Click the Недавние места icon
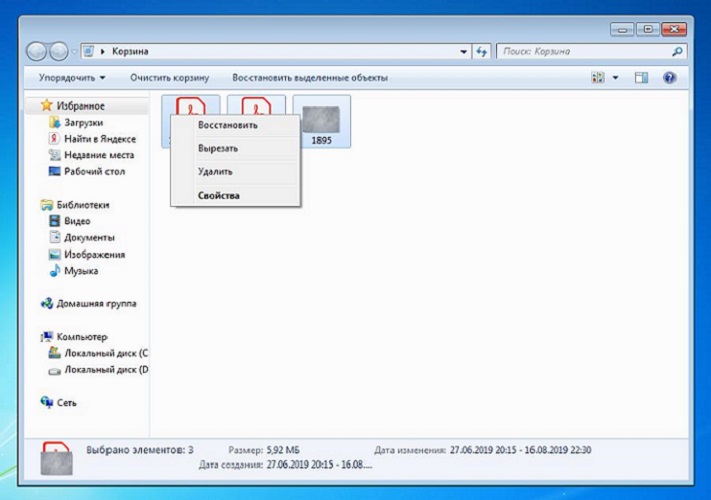This screenshot has width=711, height=500. point(54,155)
